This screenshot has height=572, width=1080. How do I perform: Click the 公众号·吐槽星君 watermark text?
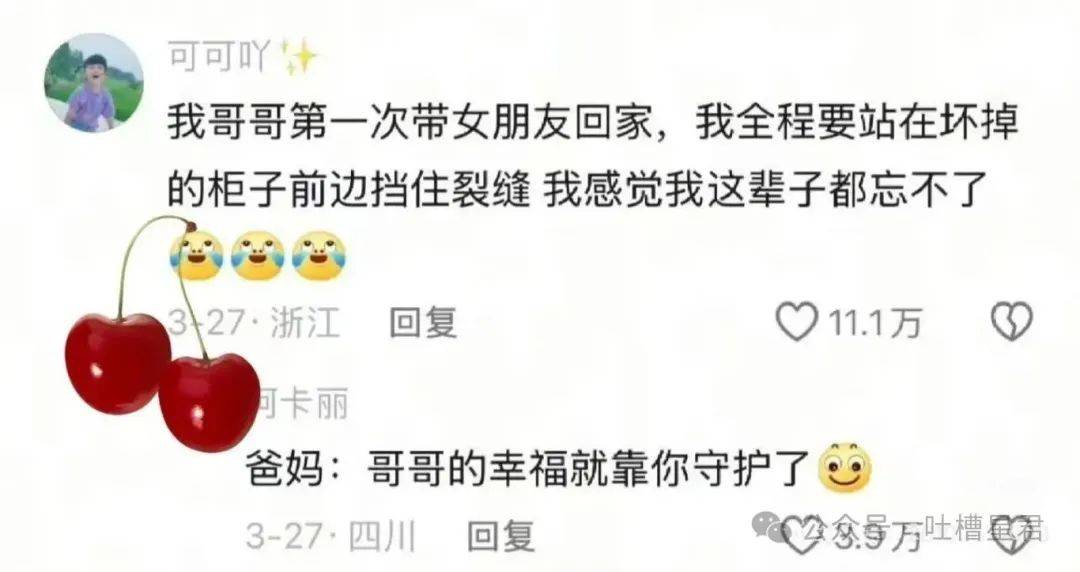click(x=922, y=529)
